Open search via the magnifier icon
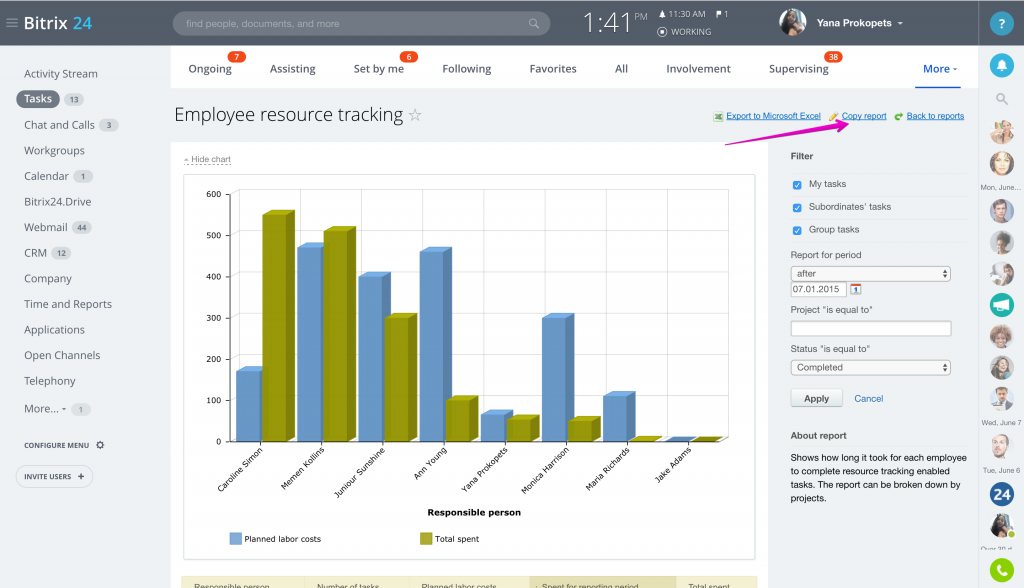Viewport: 1024px width, 588px height. [x=1001, y=99]
